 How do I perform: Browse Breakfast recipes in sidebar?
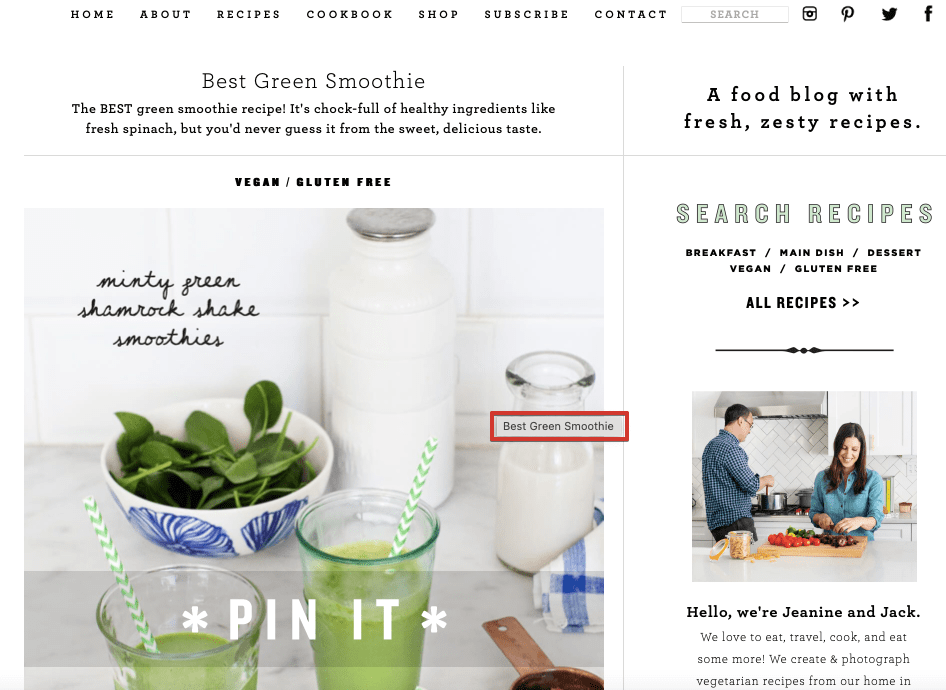pos(721,253)
